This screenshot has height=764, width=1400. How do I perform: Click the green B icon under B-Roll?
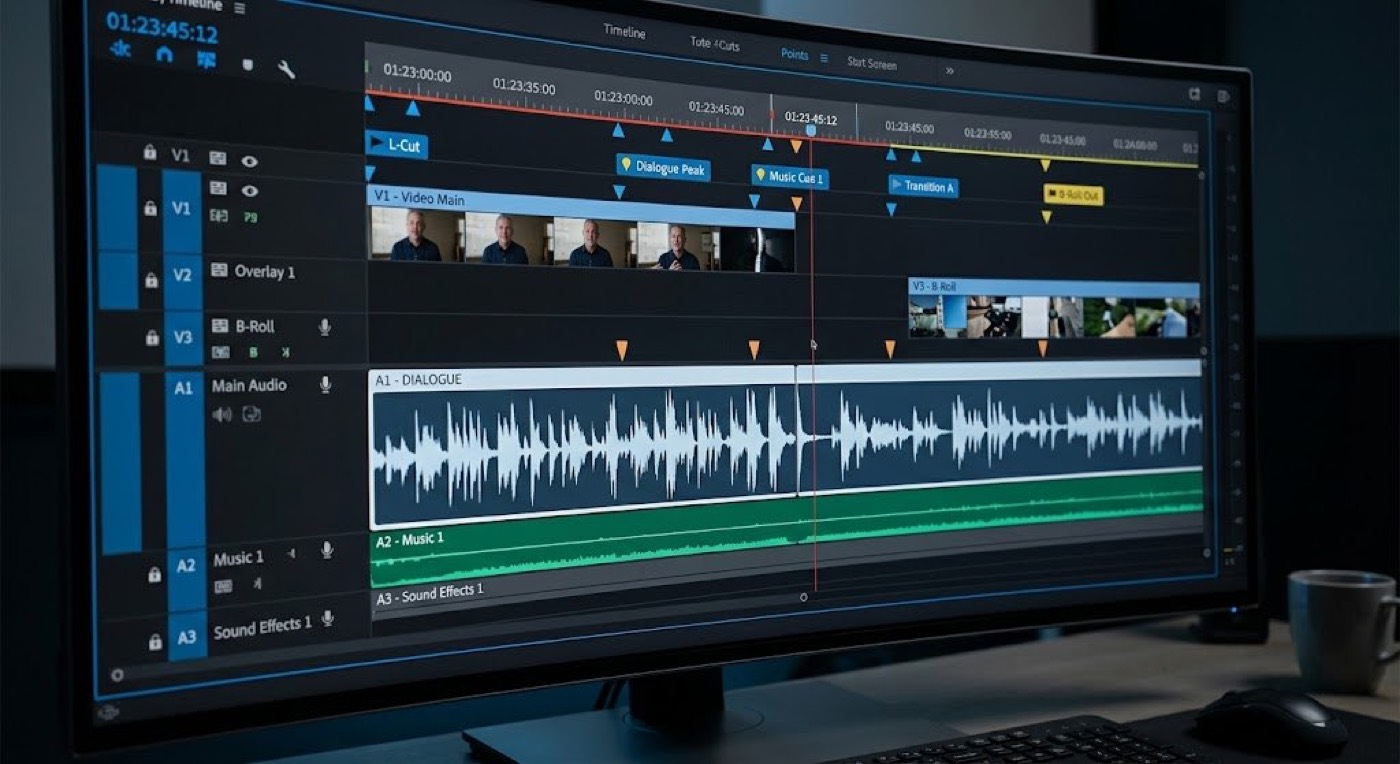[x=253, y=352]
